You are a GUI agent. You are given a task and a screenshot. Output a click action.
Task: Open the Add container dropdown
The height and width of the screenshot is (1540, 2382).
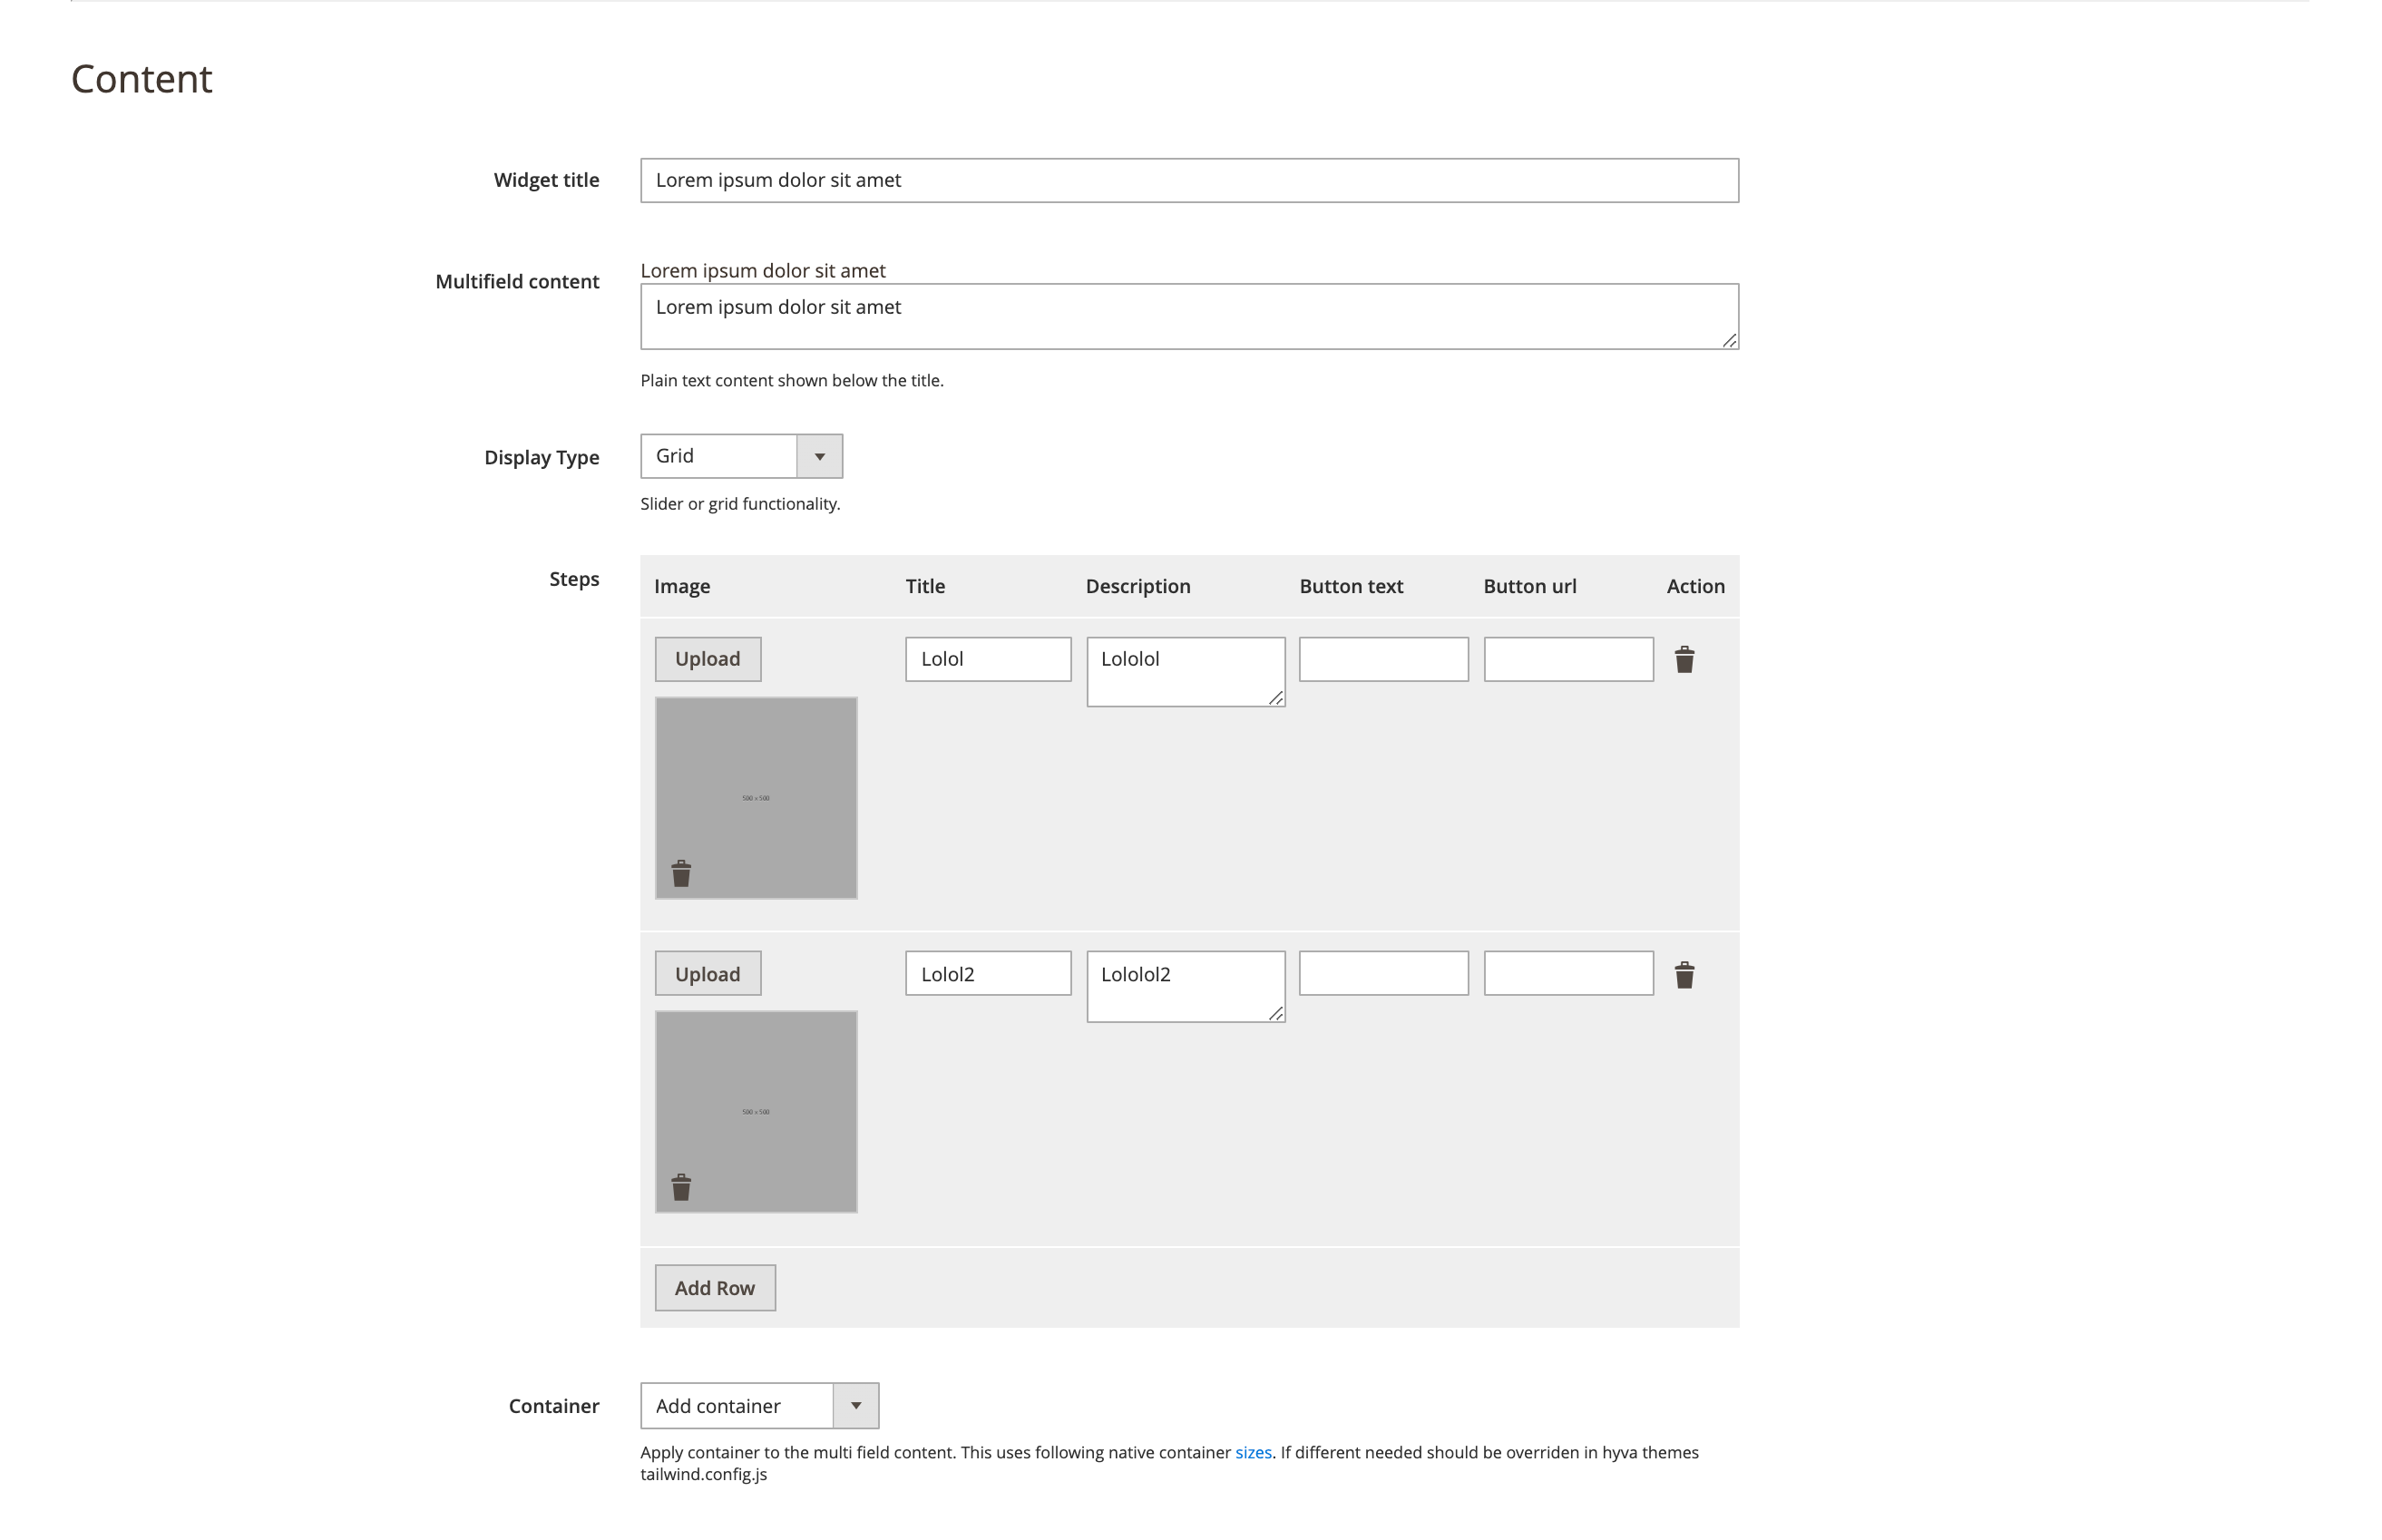click(x=759, y=1405)
